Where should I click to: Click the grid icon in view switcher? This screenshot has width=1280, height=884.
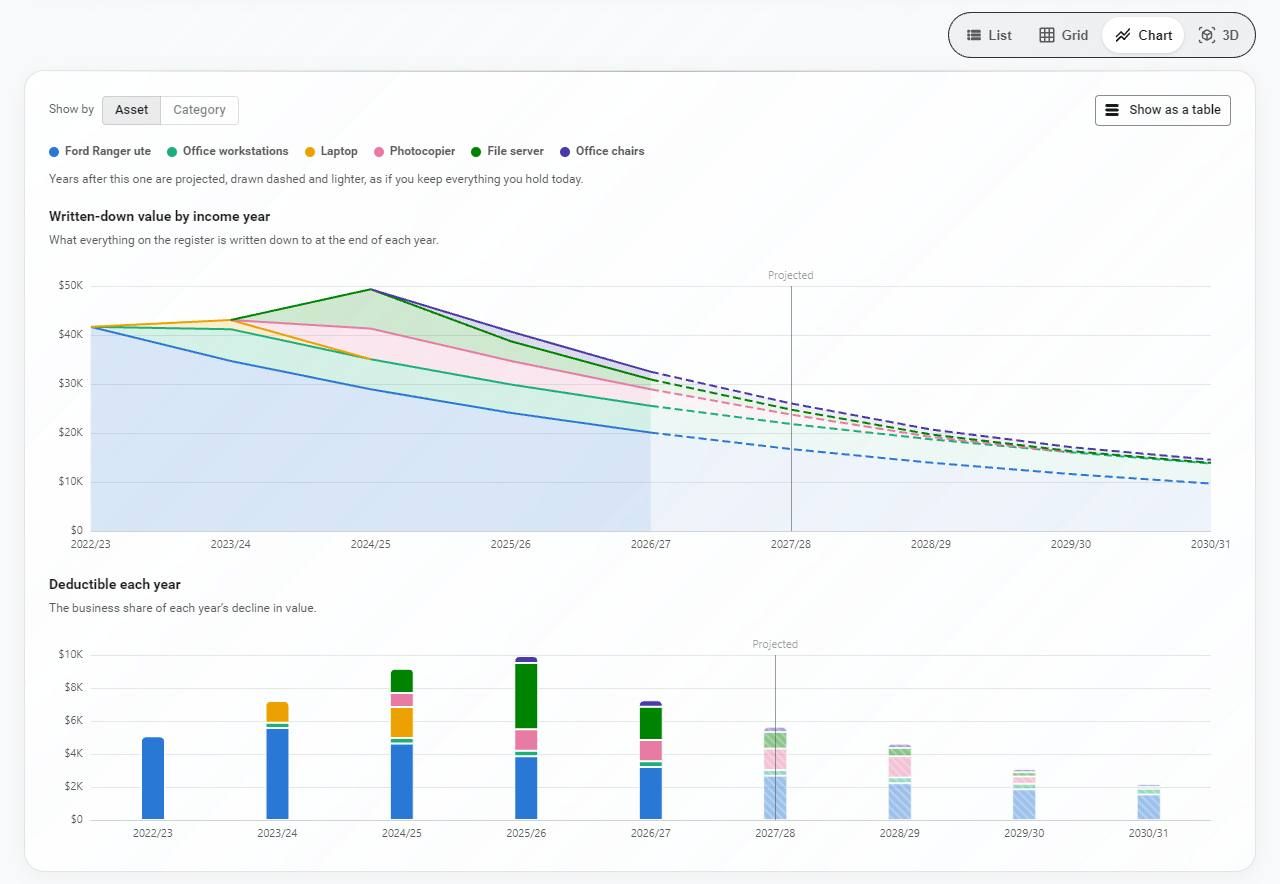click(x=1047, y=35)
